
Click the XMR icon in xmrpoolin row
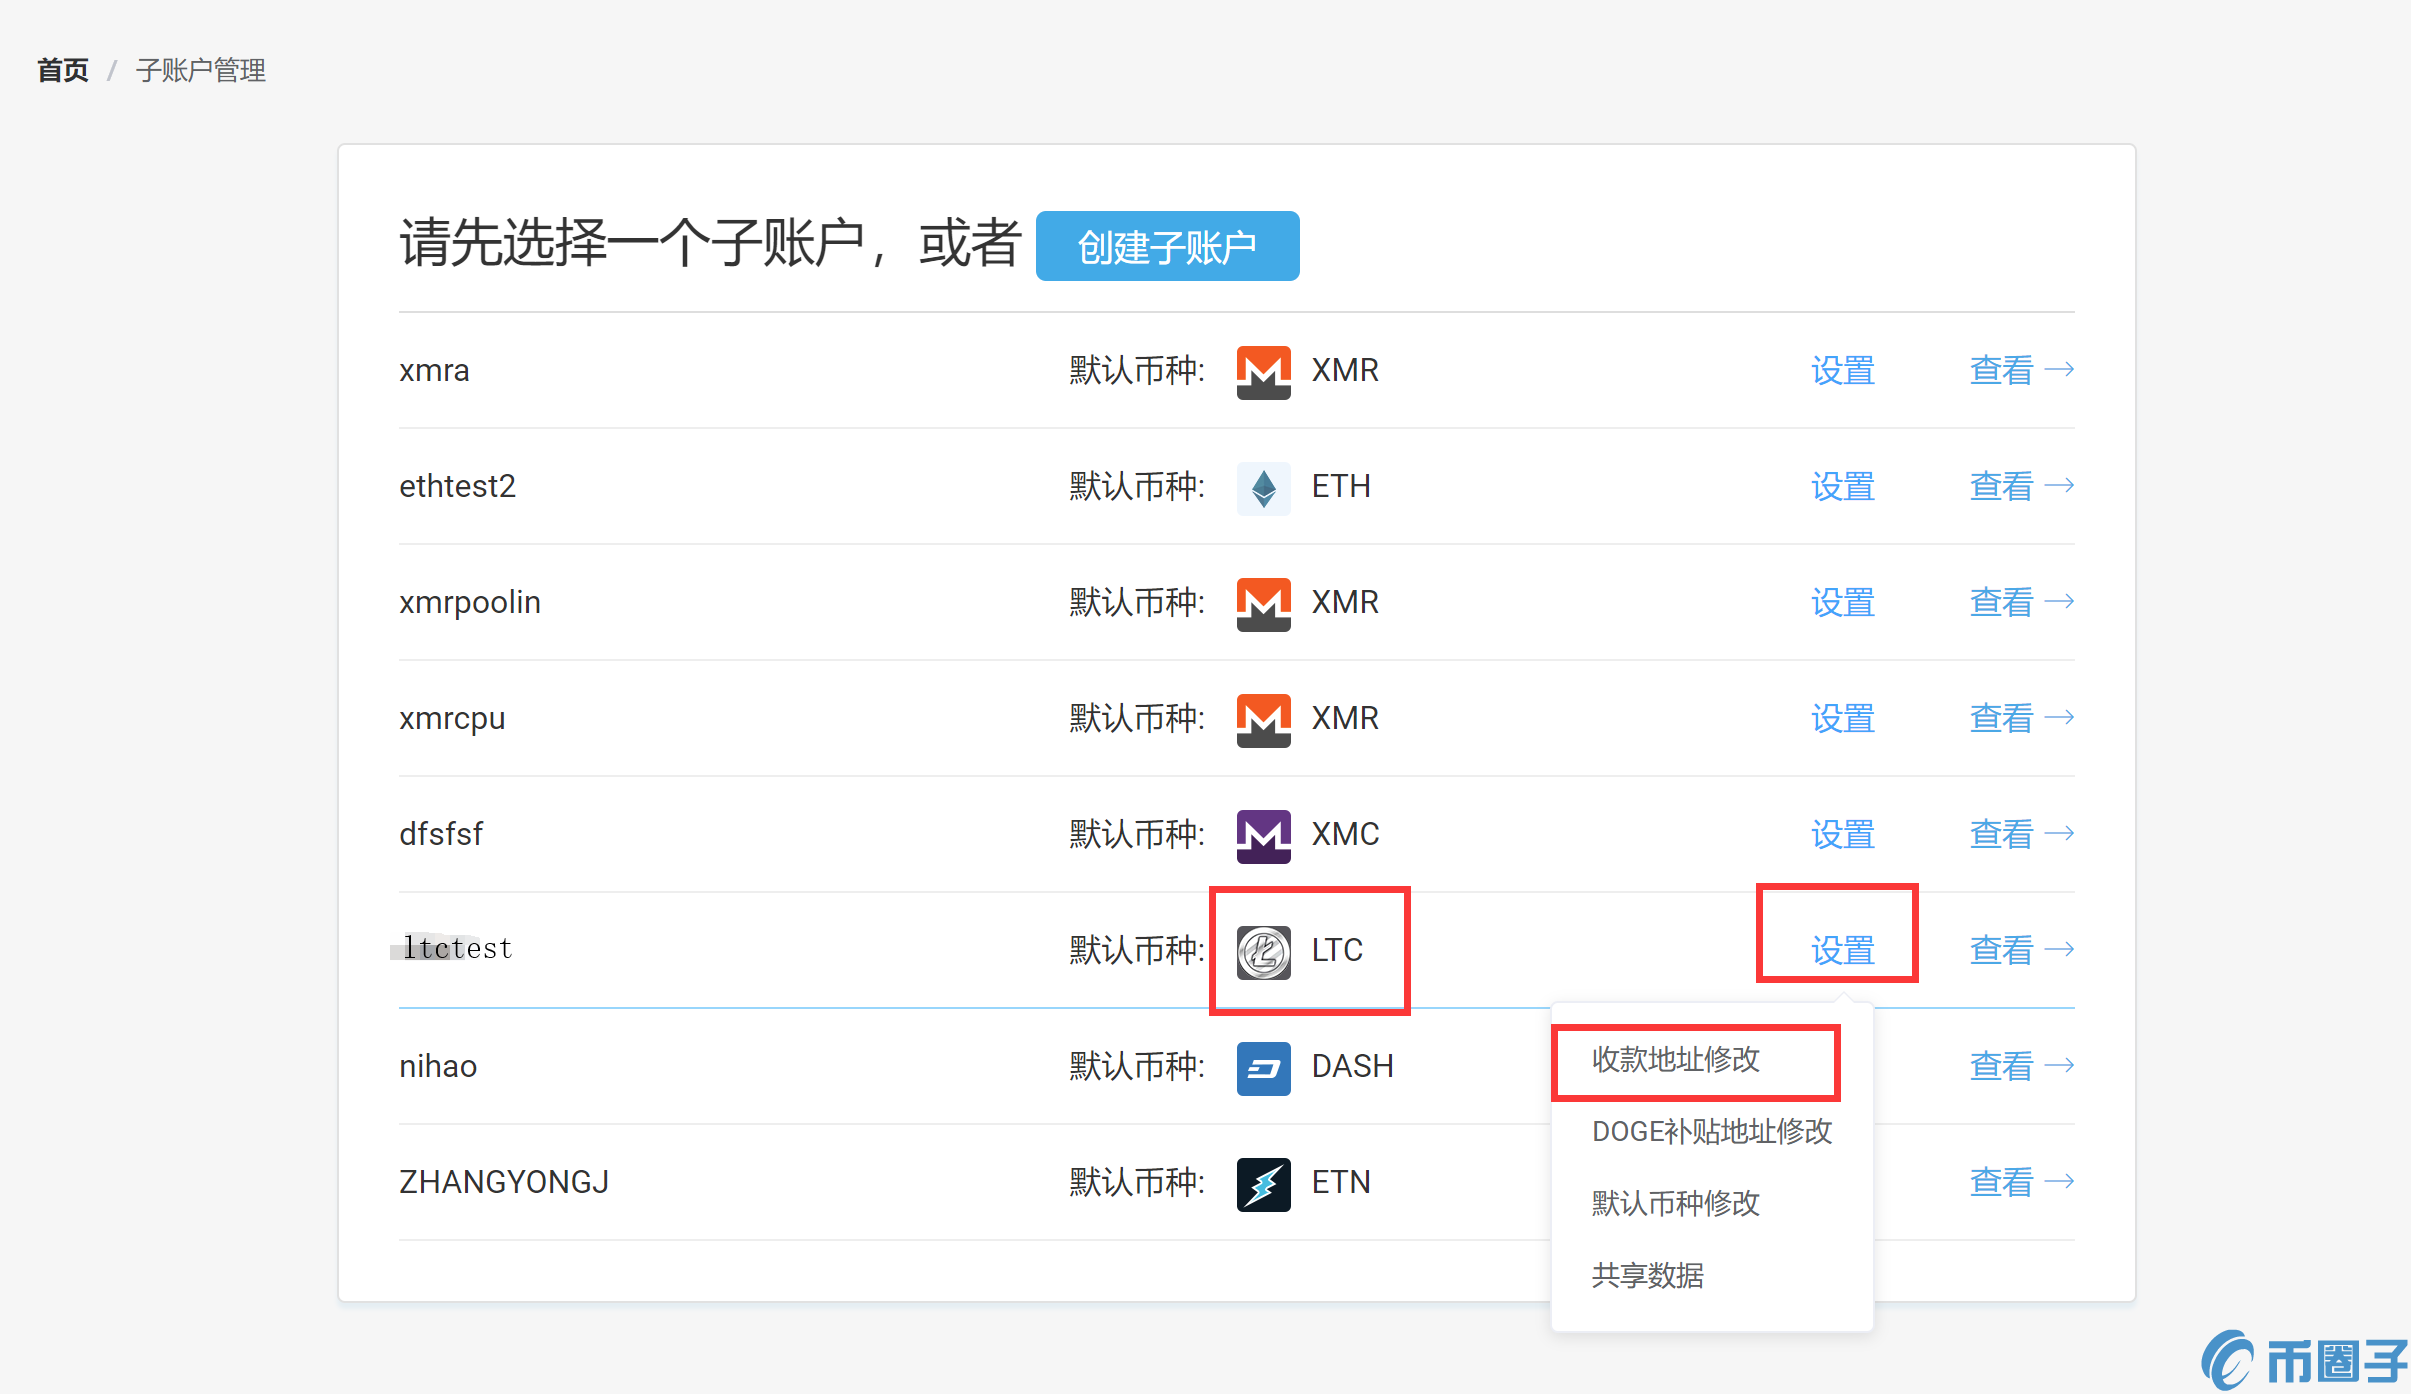(1263, 604)
